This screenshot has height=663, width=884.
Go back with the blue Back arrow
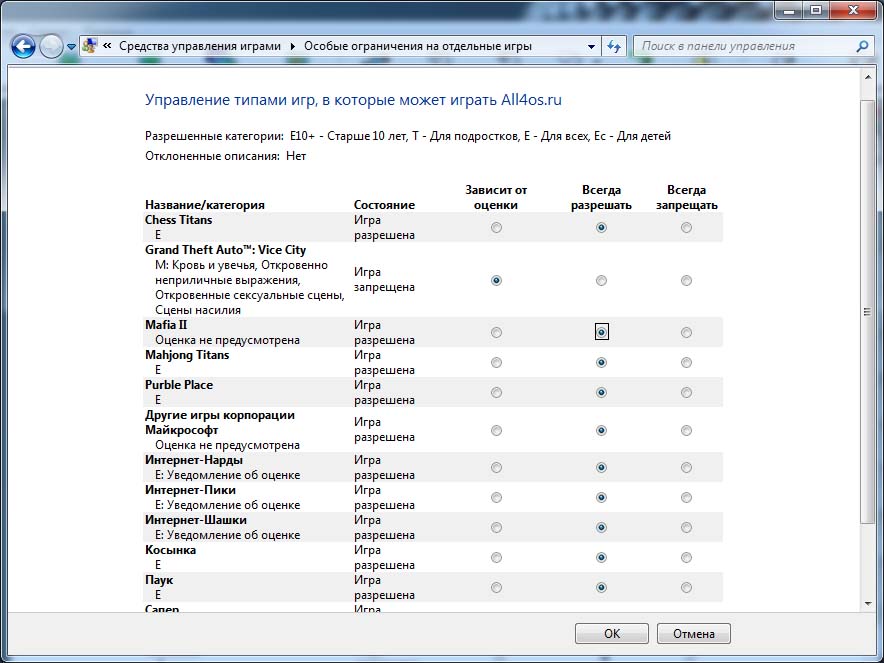point(23,46)
